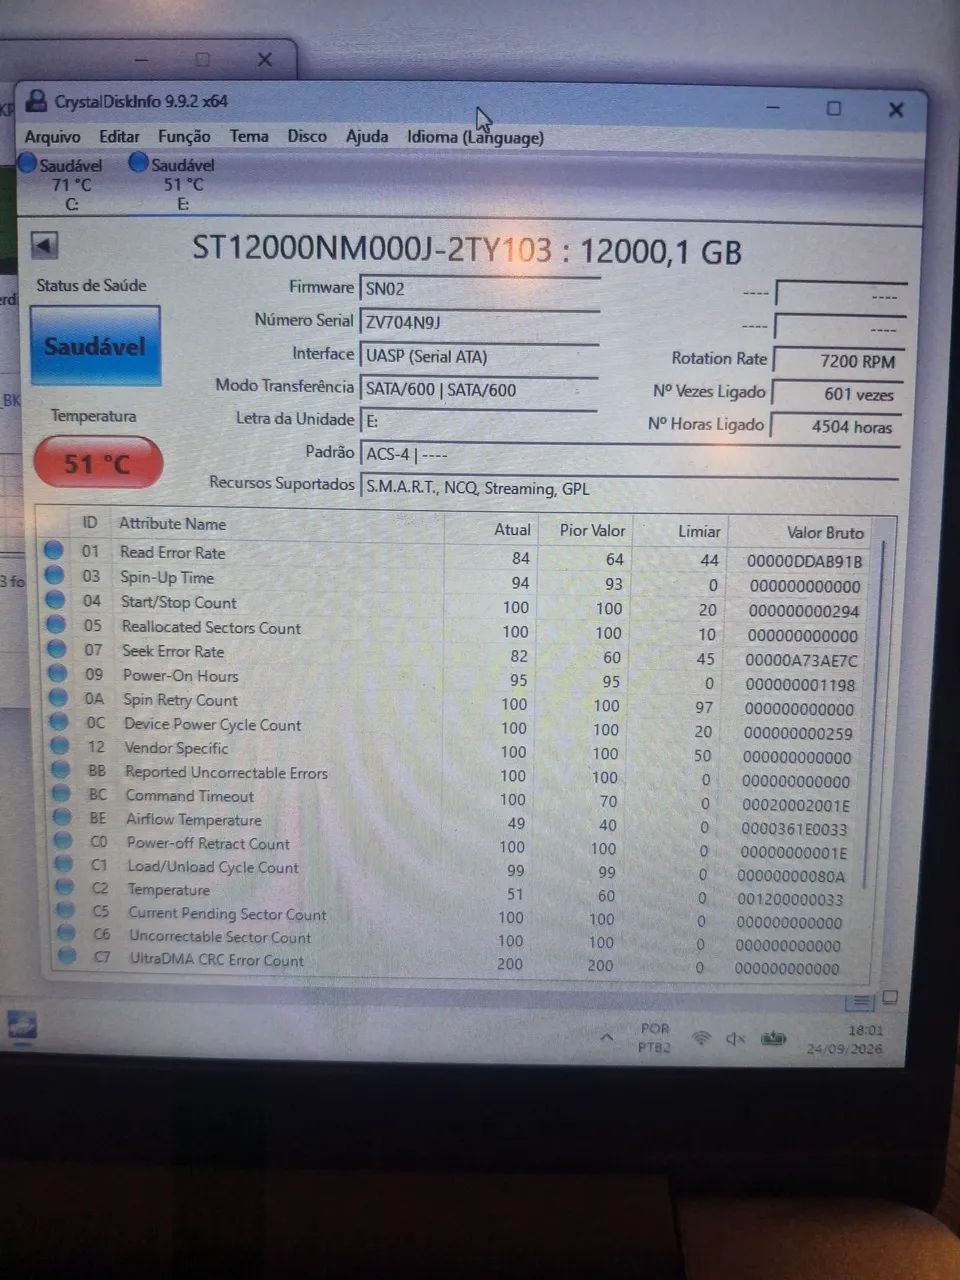This screenshot has height=1280, width=960.
Task: Click status icon of Device Power Cycle Count
Action: [59, 722]
